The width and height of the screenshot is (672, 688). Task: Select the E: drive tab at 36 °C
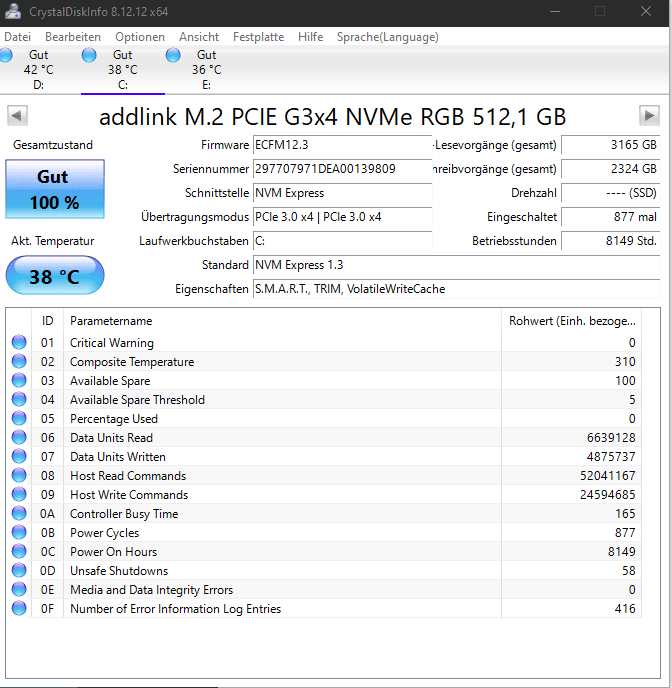point(207,69)
